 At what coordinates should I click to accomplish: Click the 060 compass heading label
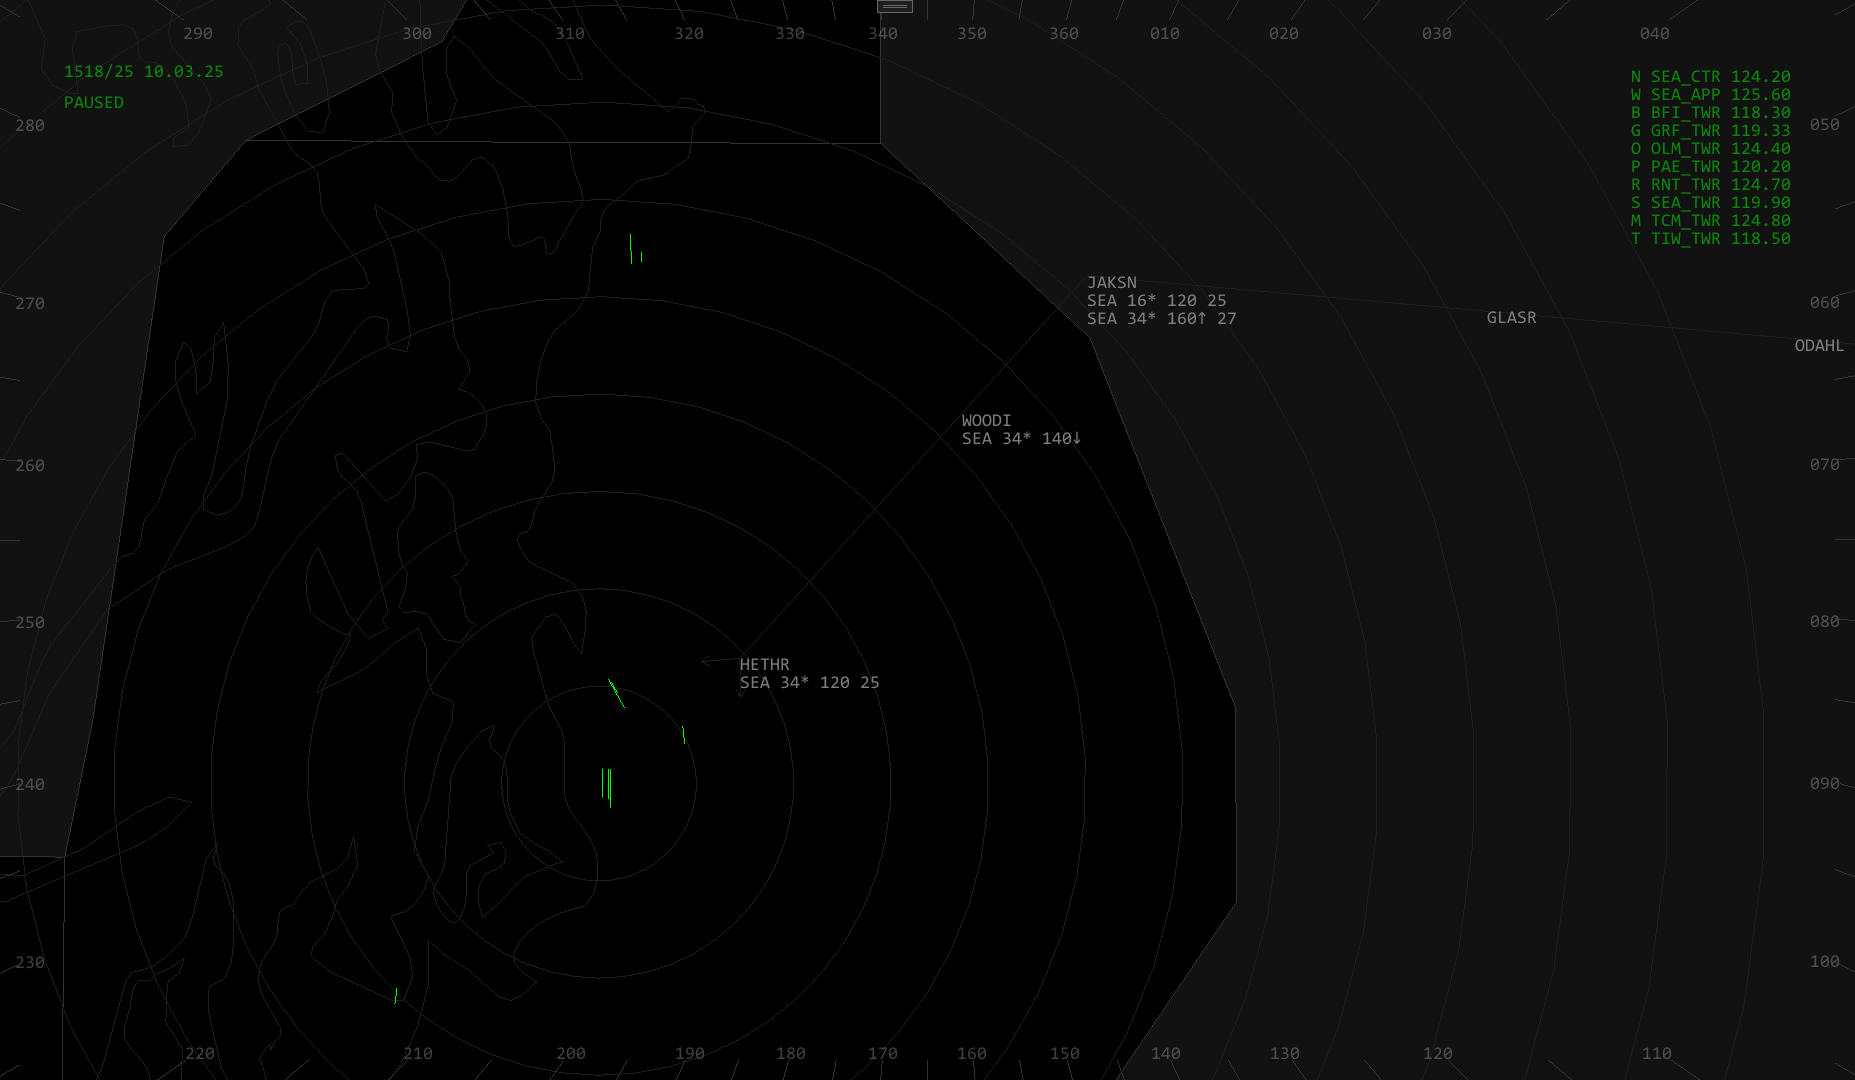click(x=1825, y=303)
